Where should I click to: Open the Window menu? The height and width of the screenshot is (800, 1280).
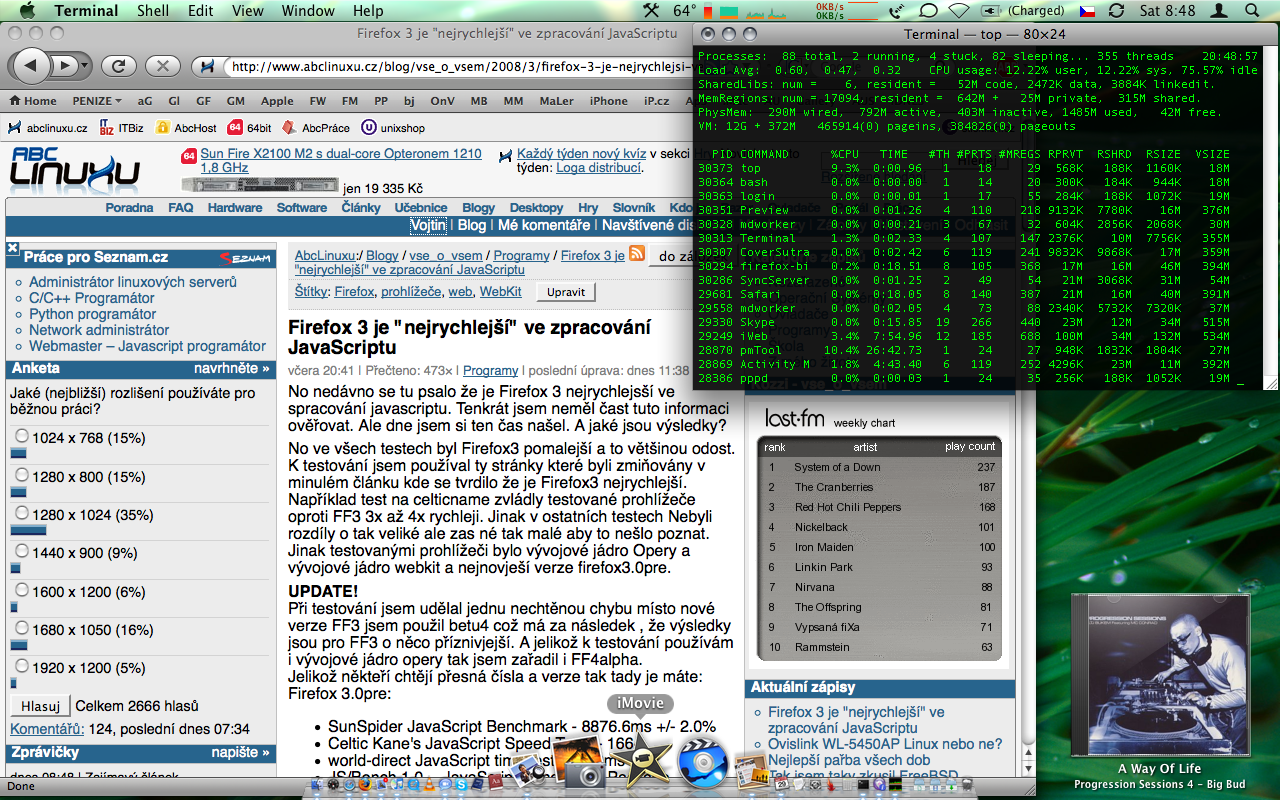click(x=308, y=11)
